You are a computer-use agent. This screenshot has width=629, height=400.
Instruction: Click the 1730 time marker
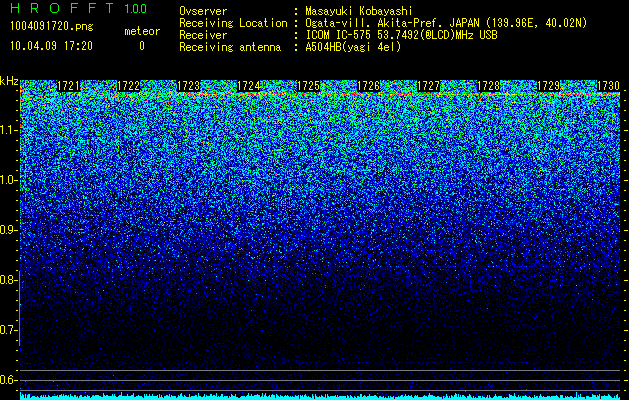pos(608,86)
